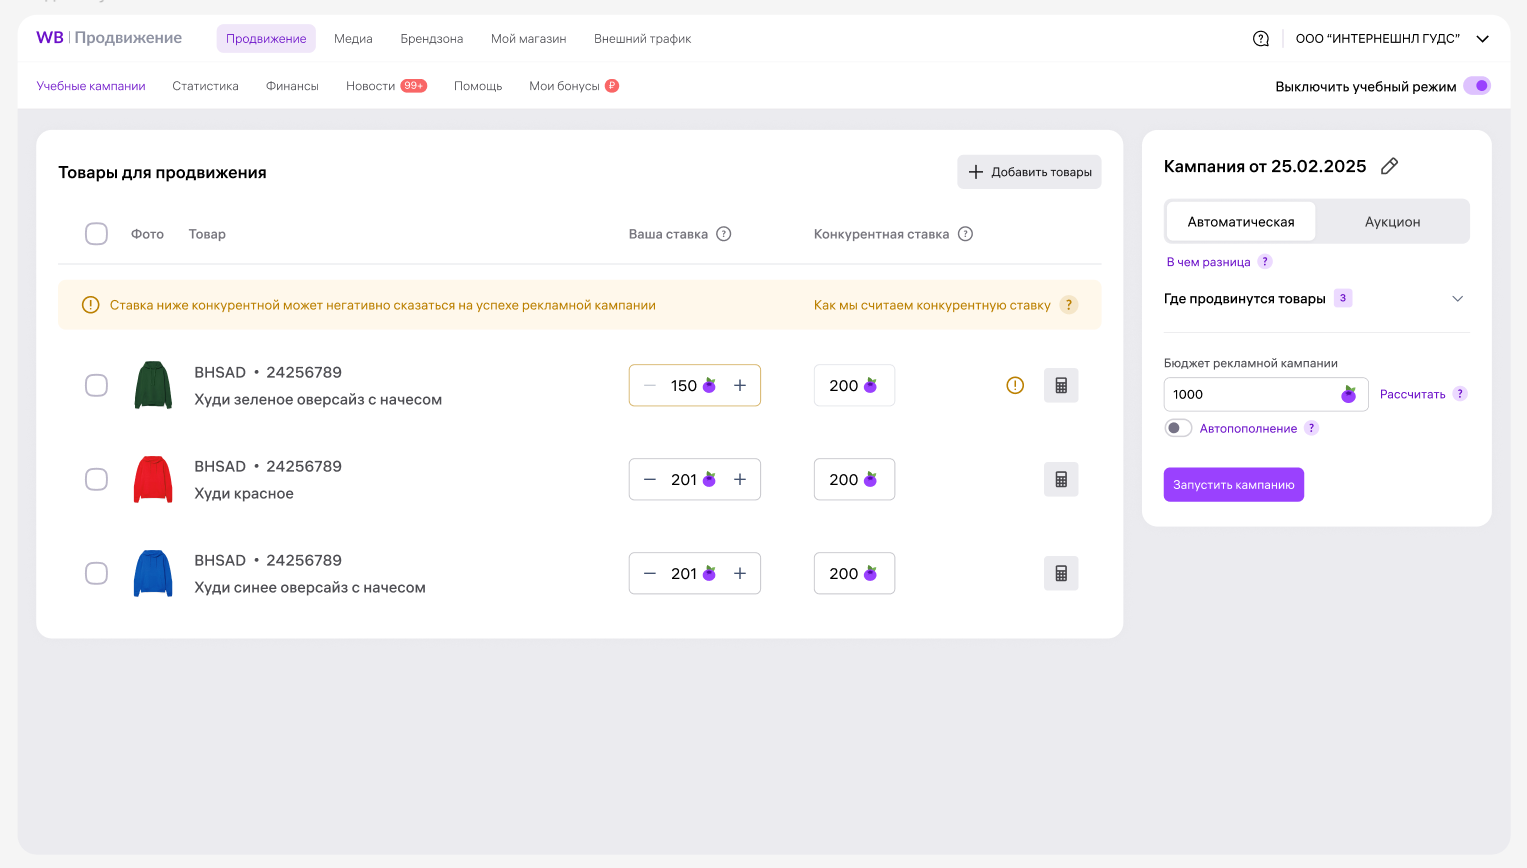This screenshot has height=868, width=1527.
Task: Click the campaign budget input field
Action: (x=1265, y=394)
